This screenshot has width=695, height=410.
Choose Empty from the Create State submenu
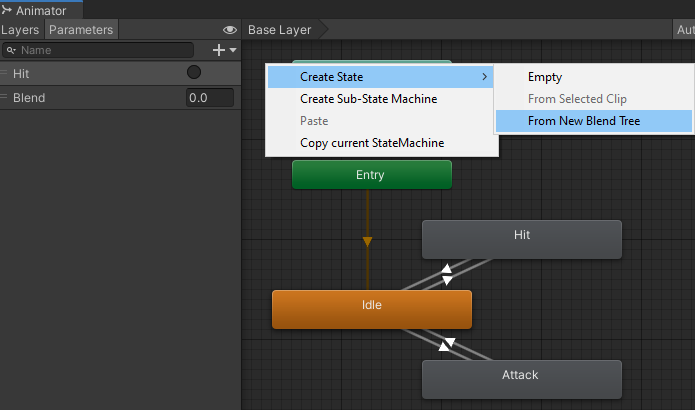click(x=545, y=77)
